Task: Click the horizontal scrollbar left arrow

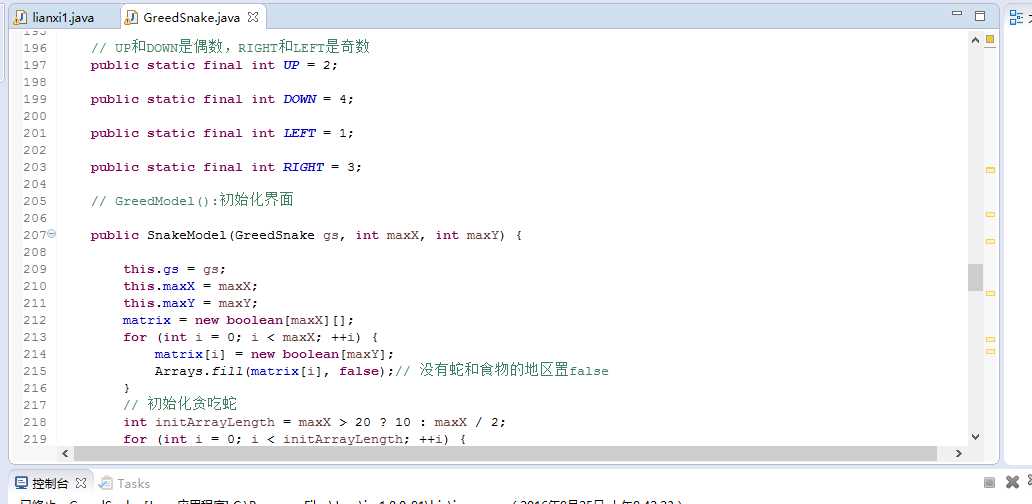Action: point(64,453)
